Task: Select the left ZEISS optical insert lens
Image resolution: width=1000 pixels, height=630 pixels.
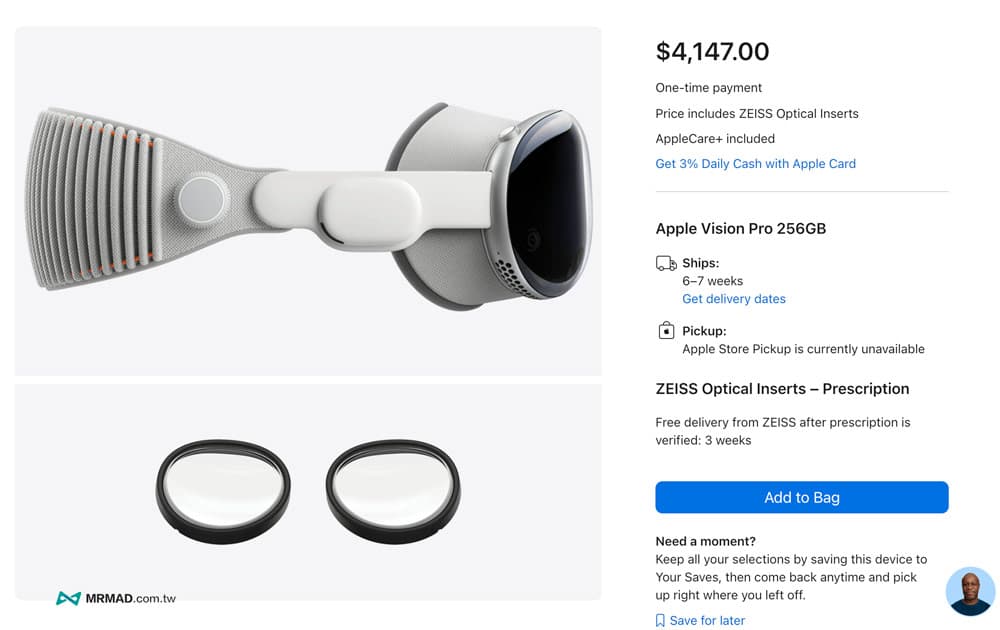Action: (223, 490)
